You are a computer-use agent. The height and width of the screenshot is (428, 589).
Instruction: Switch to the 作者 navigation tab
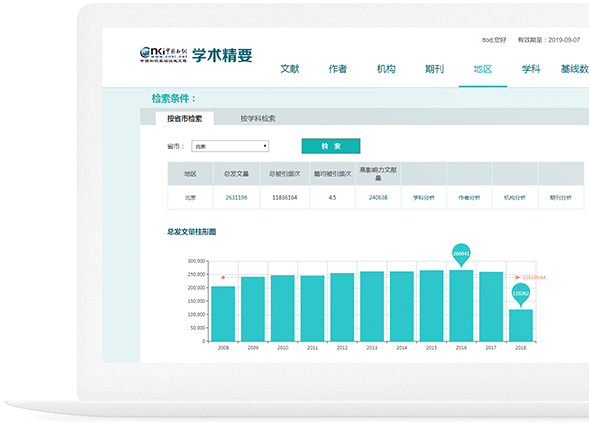coord(338,69)
